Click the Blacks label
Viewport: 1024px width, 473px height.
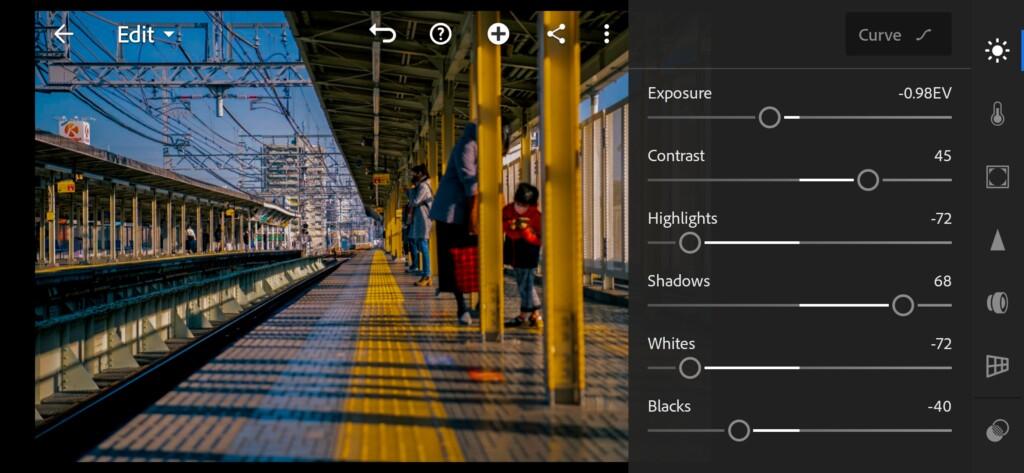coord(669,406)
